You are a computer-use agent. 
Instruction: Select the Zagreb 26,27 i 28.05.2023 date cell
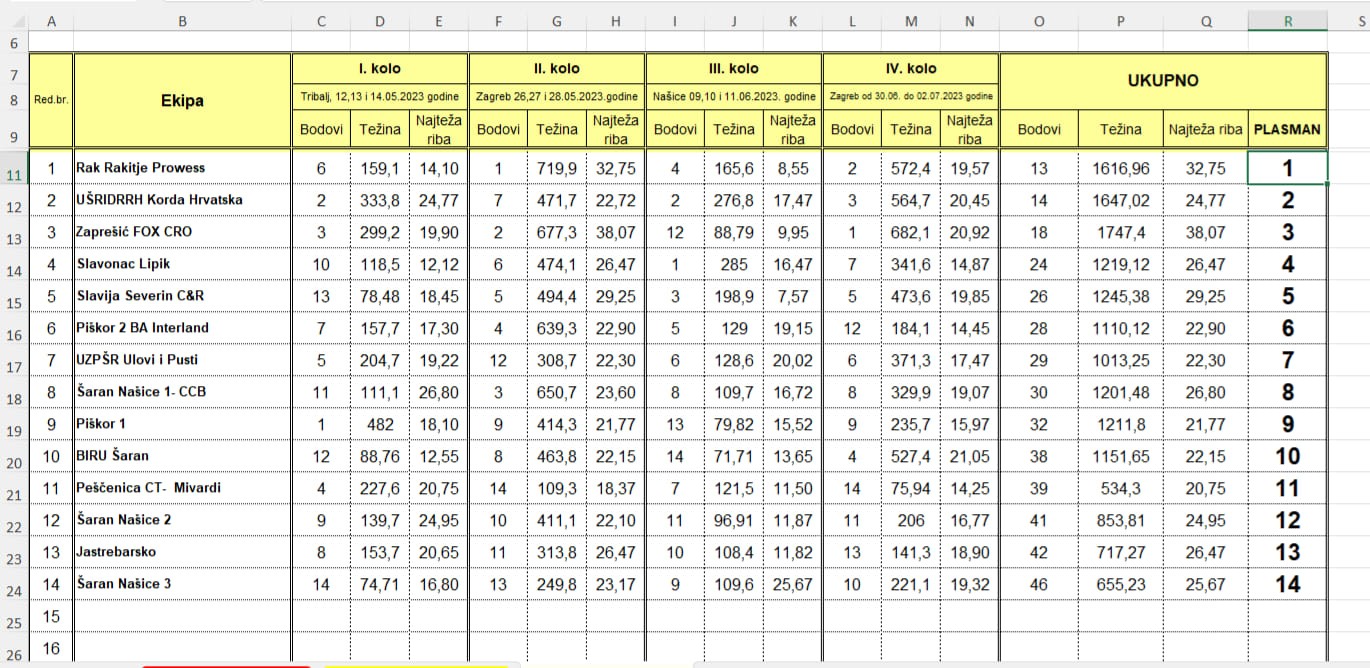coord(557,96)
